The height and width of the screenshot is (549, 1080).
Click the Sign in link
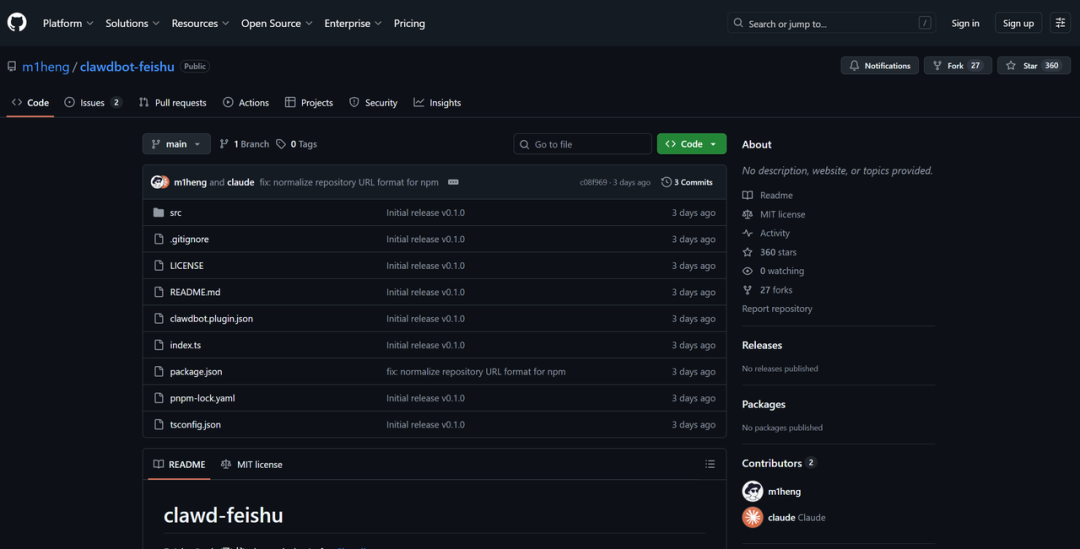pyautogui.click(x=965, y=23)
